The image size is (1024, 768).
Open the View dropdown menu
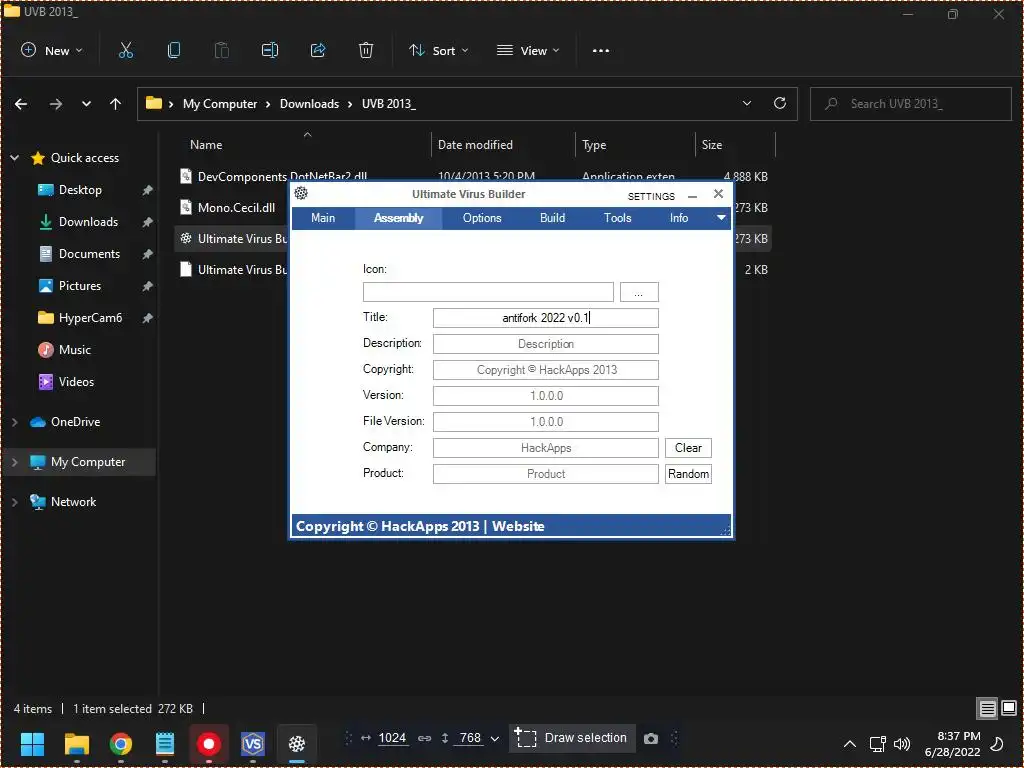click(528, 50)
